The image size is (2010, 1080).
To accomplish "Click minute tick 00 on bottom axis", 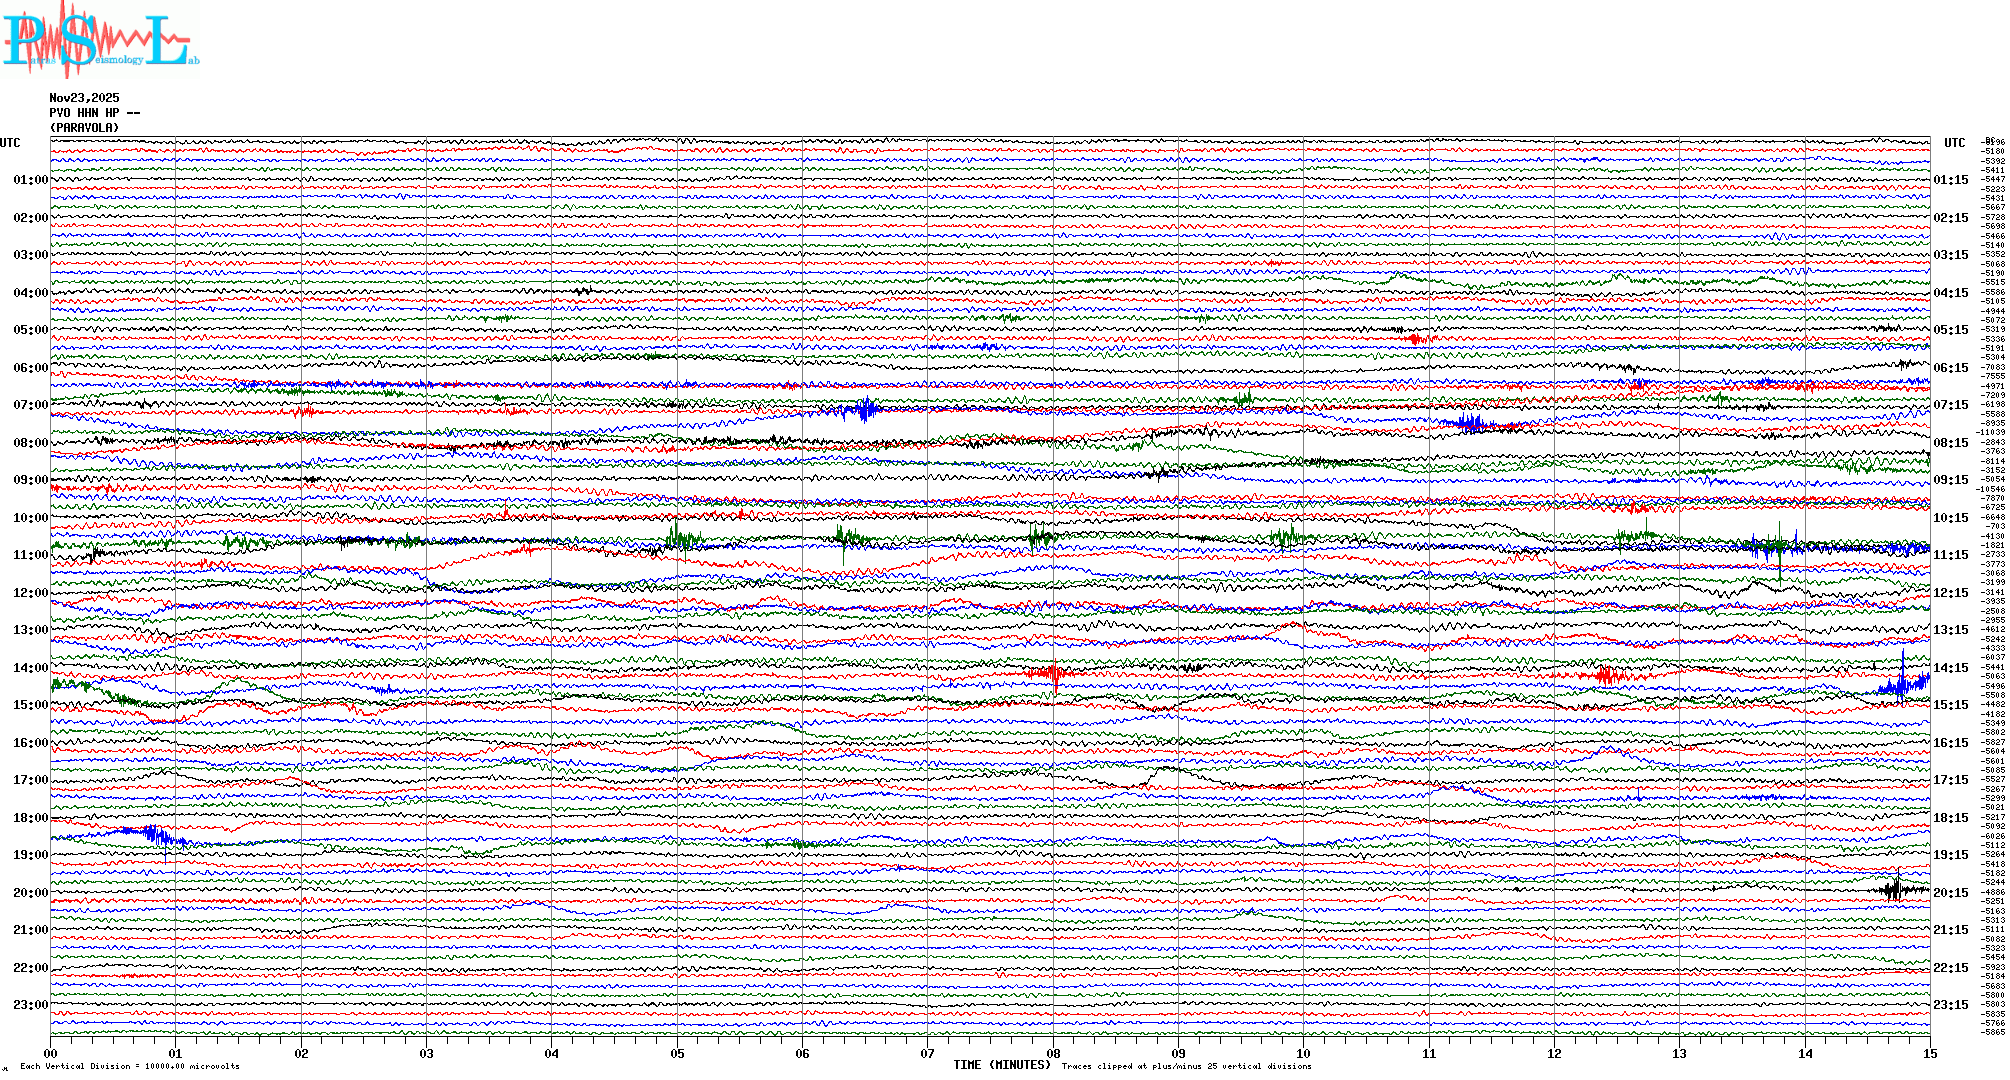I will pyautogui.click(x=51, y=1053).
